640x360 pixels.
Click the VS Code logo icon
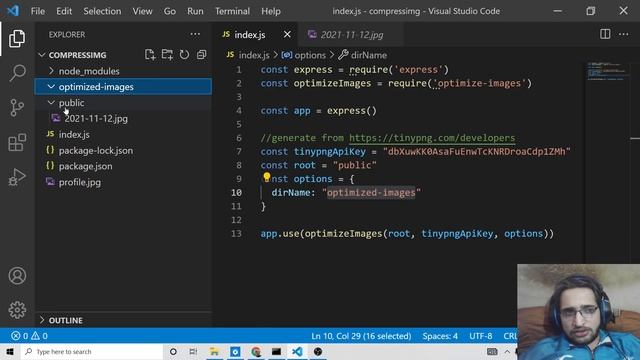[x=13, y=11]
